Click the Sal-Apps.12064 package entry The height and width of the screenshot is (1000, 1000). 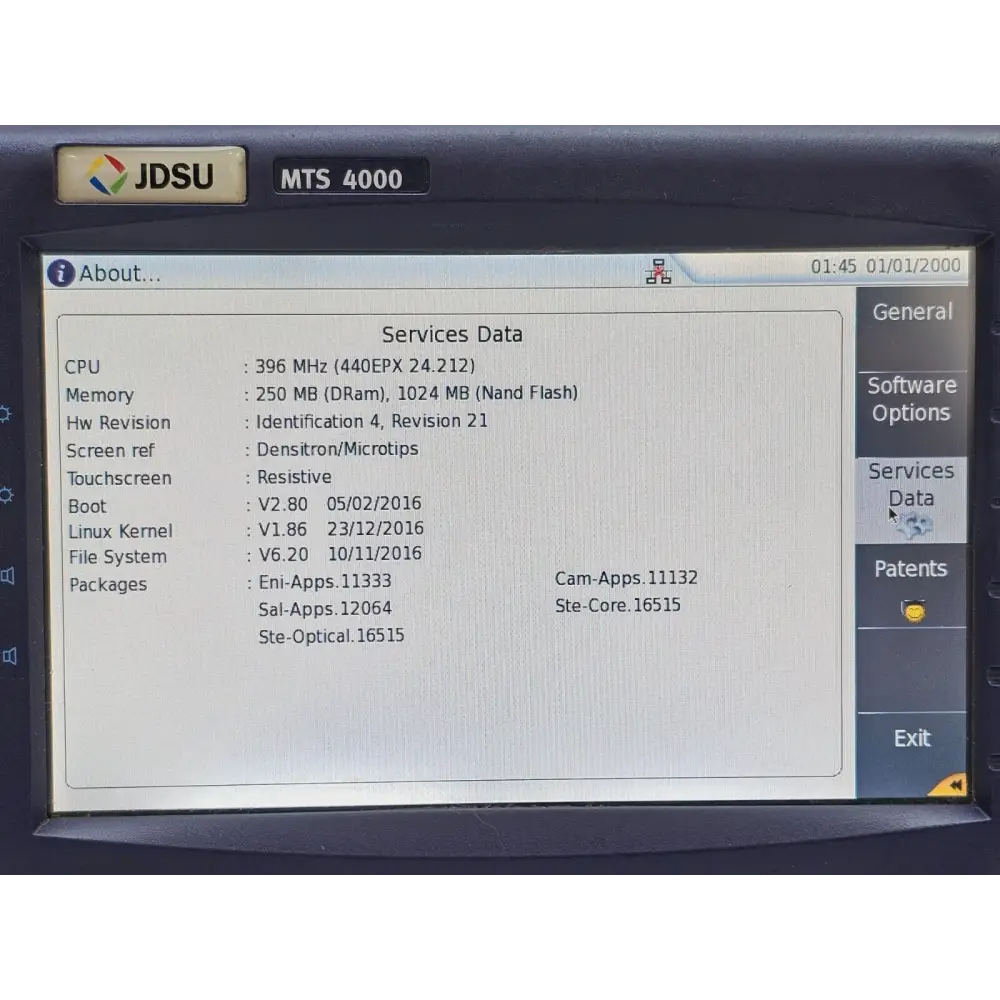pos(325,609)
